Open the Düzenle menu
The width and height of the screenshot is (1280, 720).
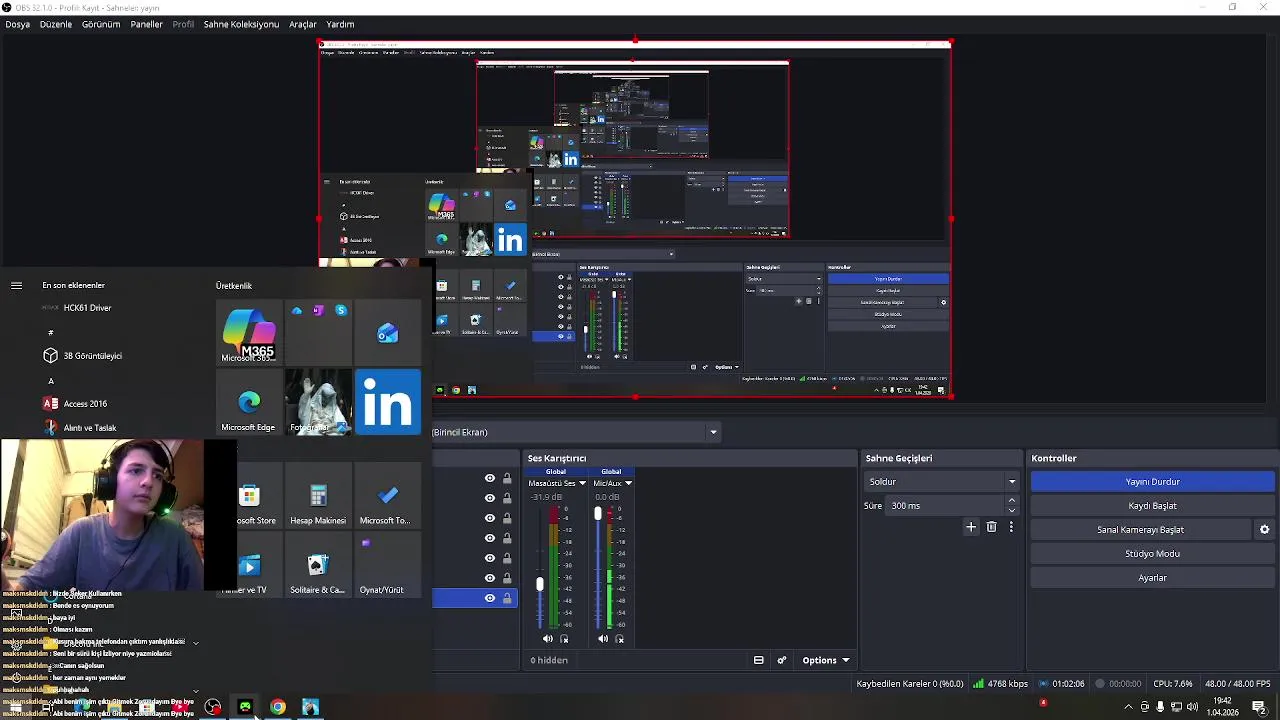[56, 24]
